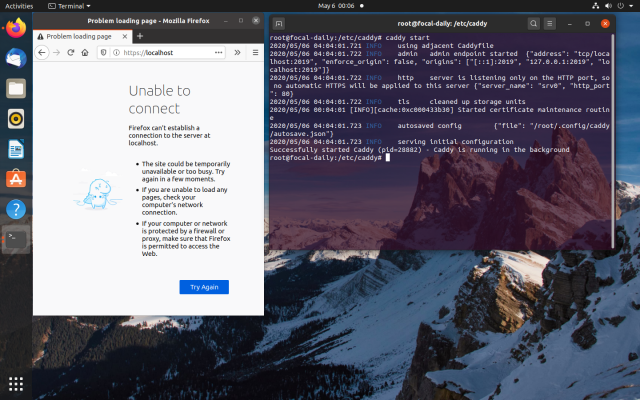Show site information for localhost
This screenshot has height=400, width=640.
pyautogui.click(x=115, y=51)
